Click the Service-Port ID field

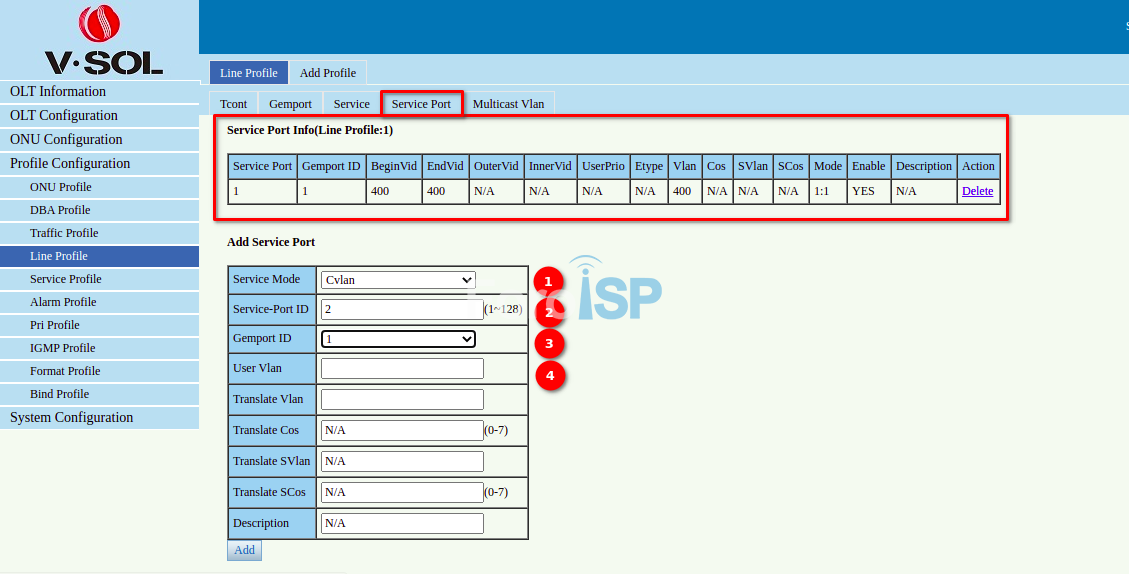tap(402, 310)
